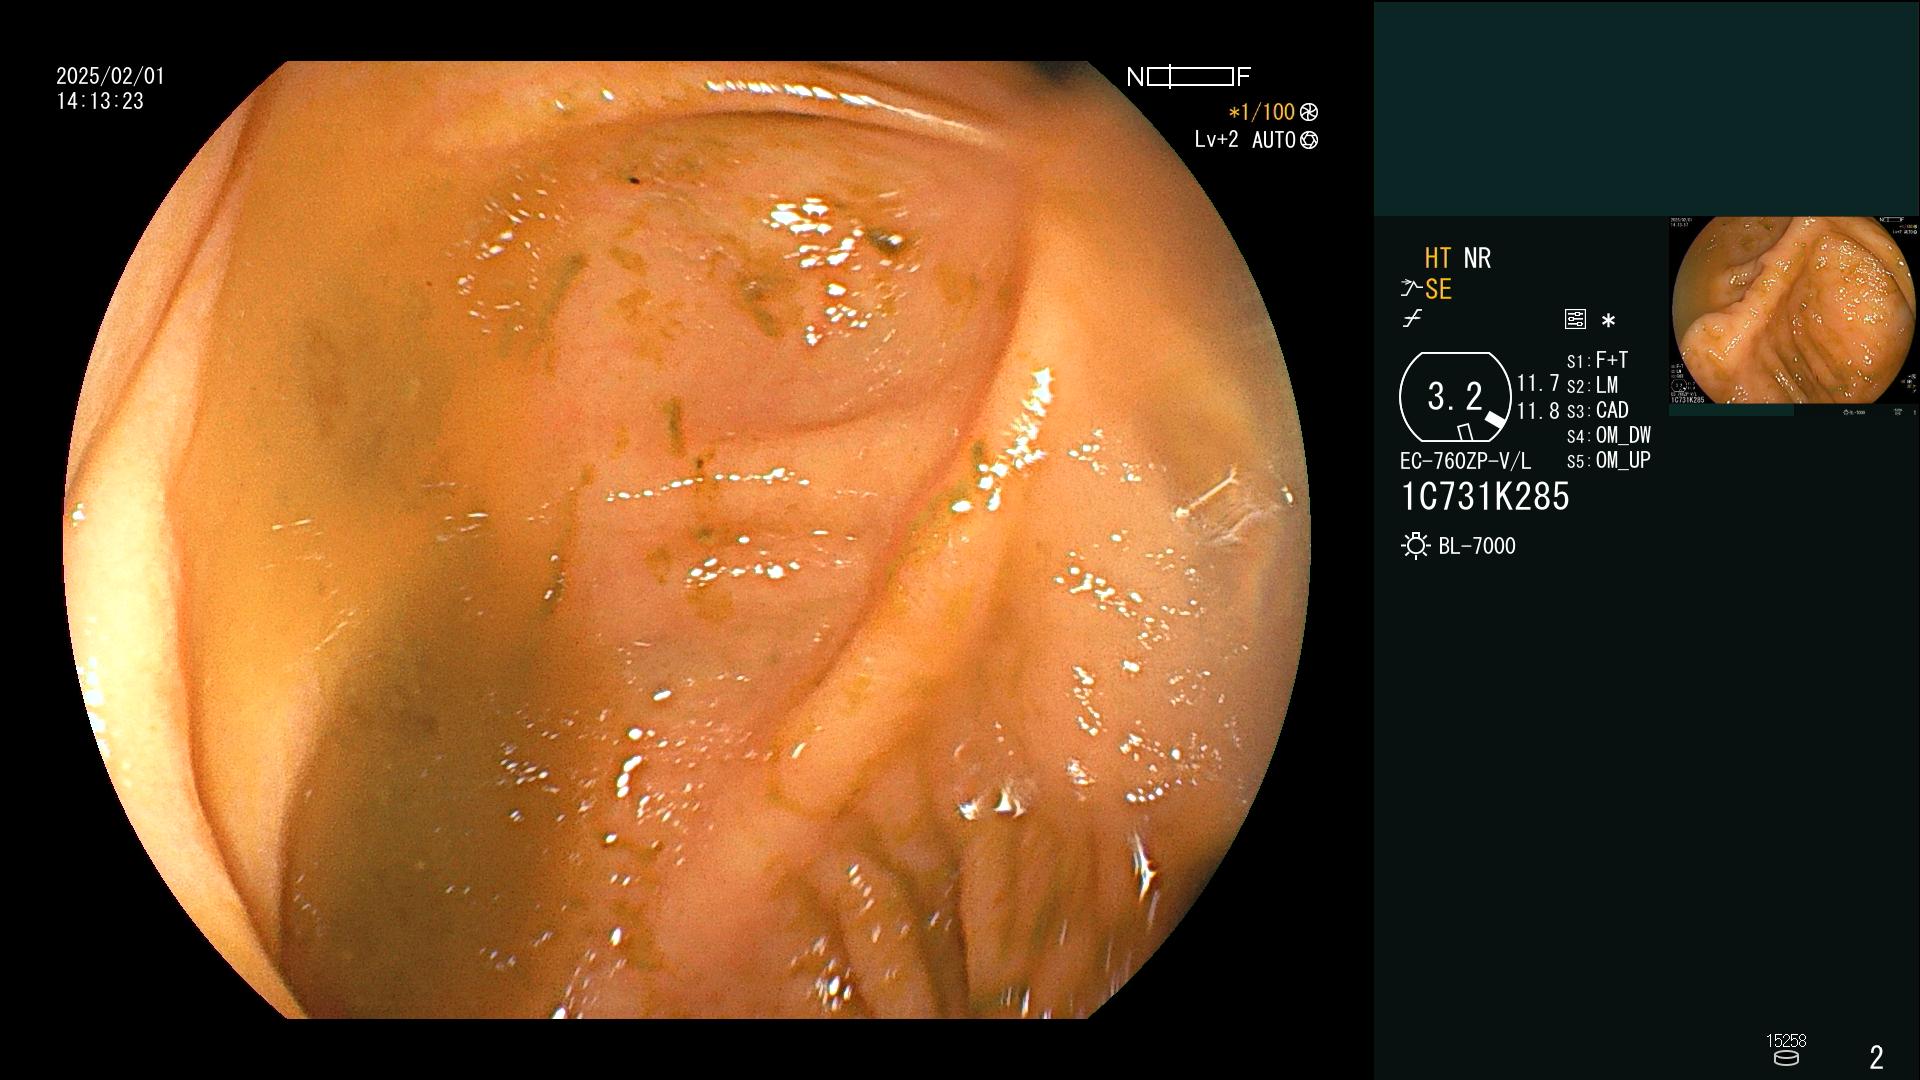Click the N–F zoom focus indicator bar
The height and width of the screenshot is (1080, 1920).
point(1189,77)
